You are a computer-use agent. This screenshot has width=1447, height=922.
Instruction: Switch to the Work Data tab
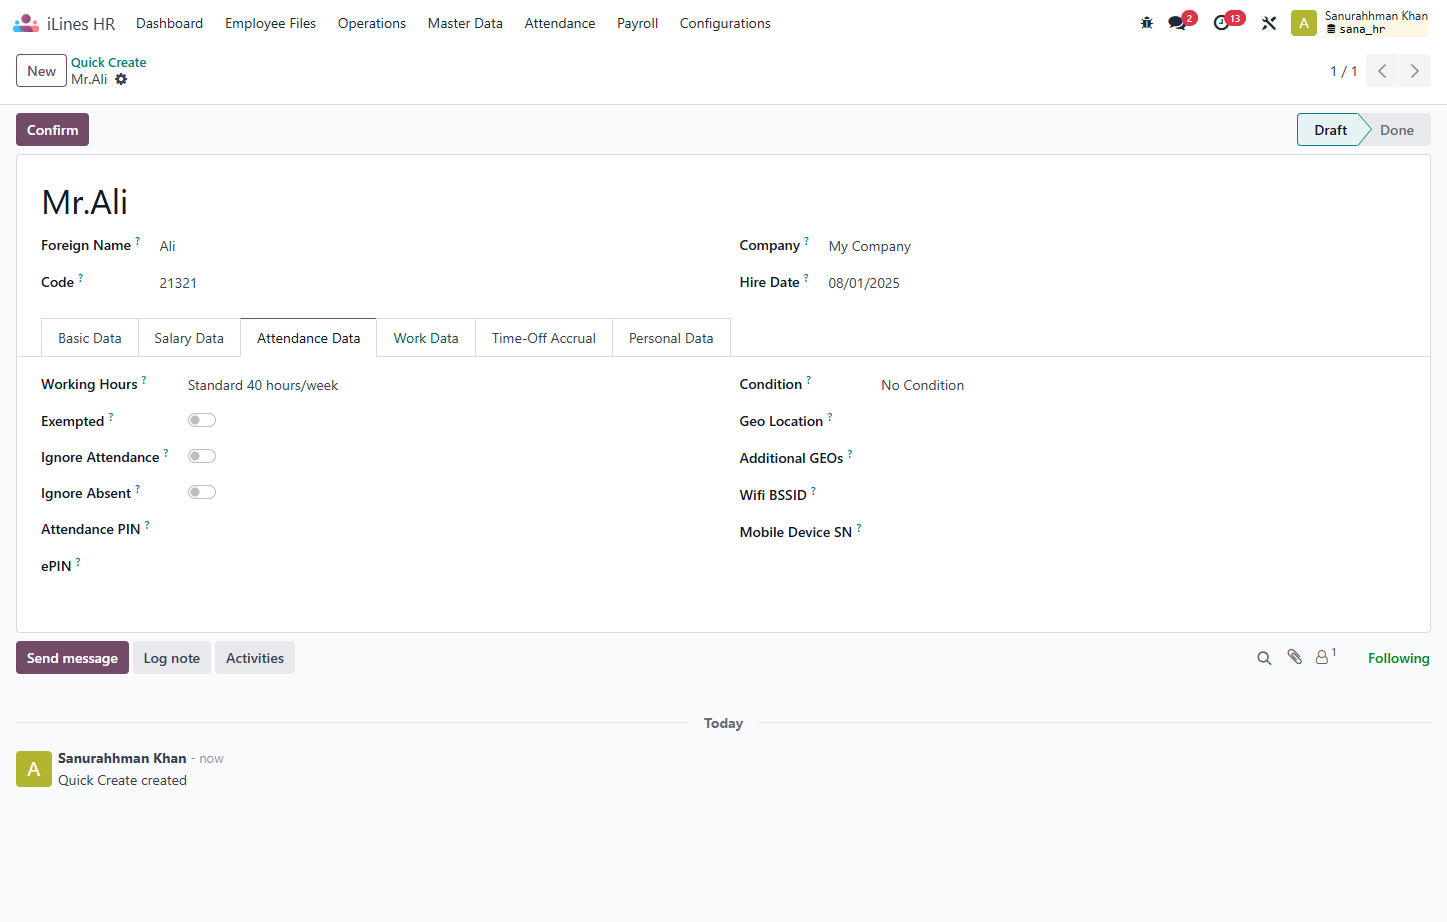coord(426,338)
